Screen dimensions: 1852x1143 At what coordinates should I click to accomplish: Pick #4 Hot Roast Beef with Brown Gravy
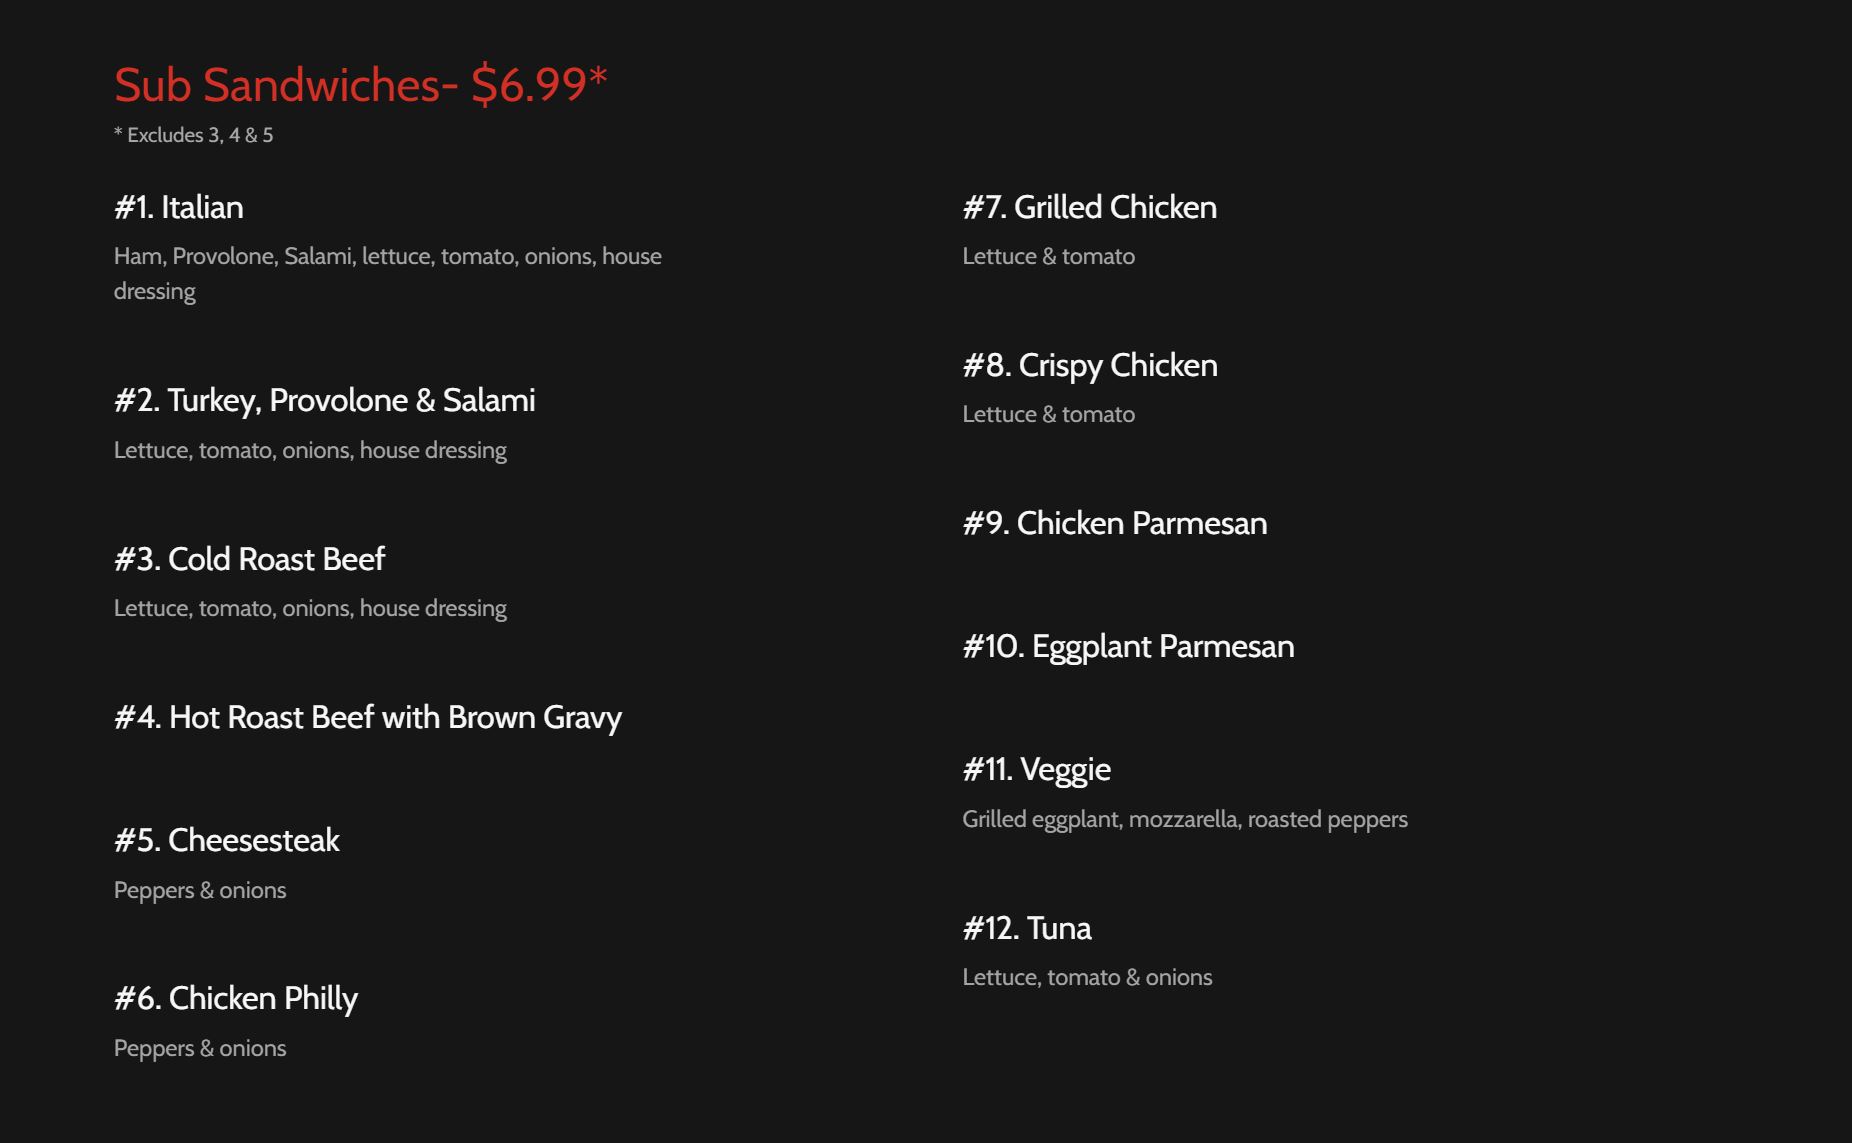(x=367, y=717)
